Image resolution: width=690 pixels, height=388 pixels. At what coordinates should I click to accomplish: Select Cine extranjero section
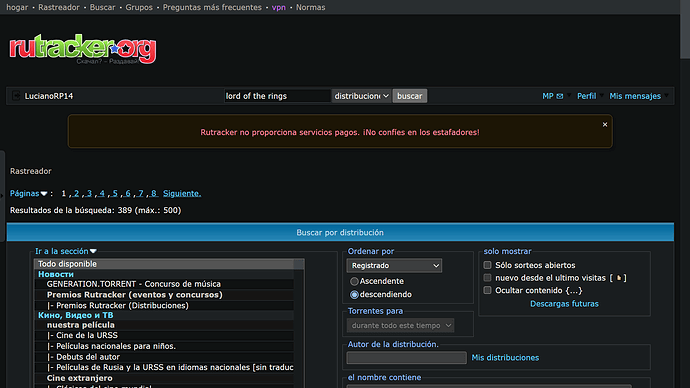click(164, 378)
